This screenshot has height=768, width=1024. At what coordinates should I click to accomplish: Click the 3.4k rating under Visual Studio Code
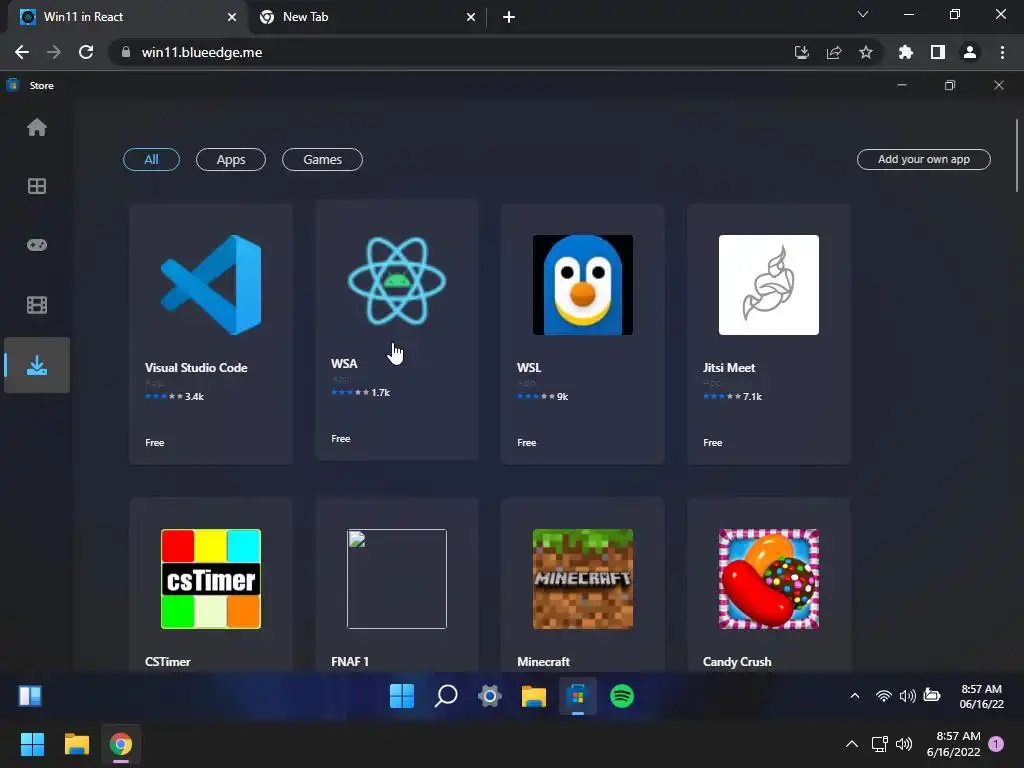tap(195, 396)
